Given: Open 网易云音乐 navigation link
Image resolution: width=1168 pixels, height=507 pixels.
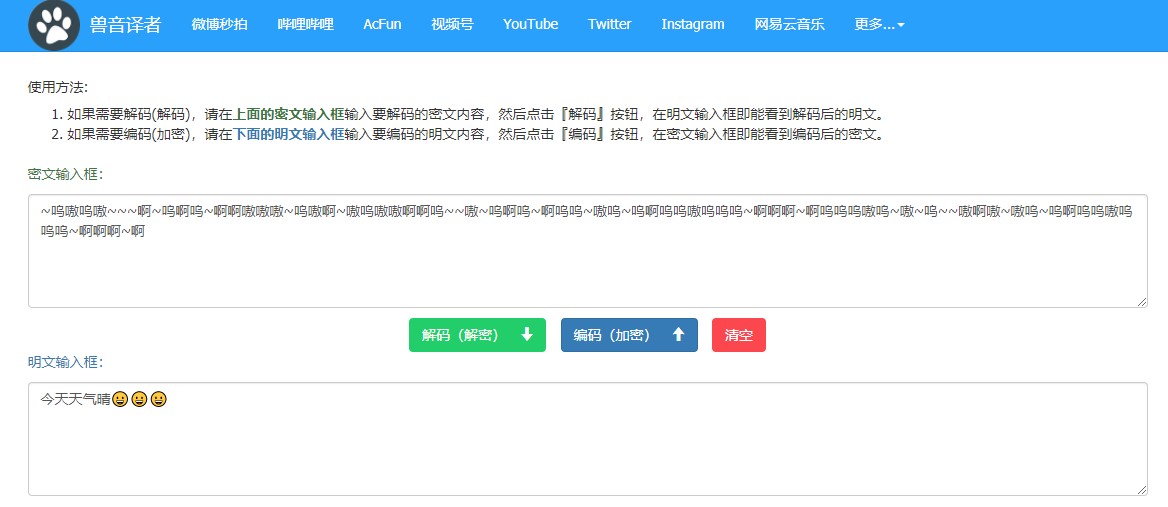Looking at the screenshot, I should tap(789, 25).
